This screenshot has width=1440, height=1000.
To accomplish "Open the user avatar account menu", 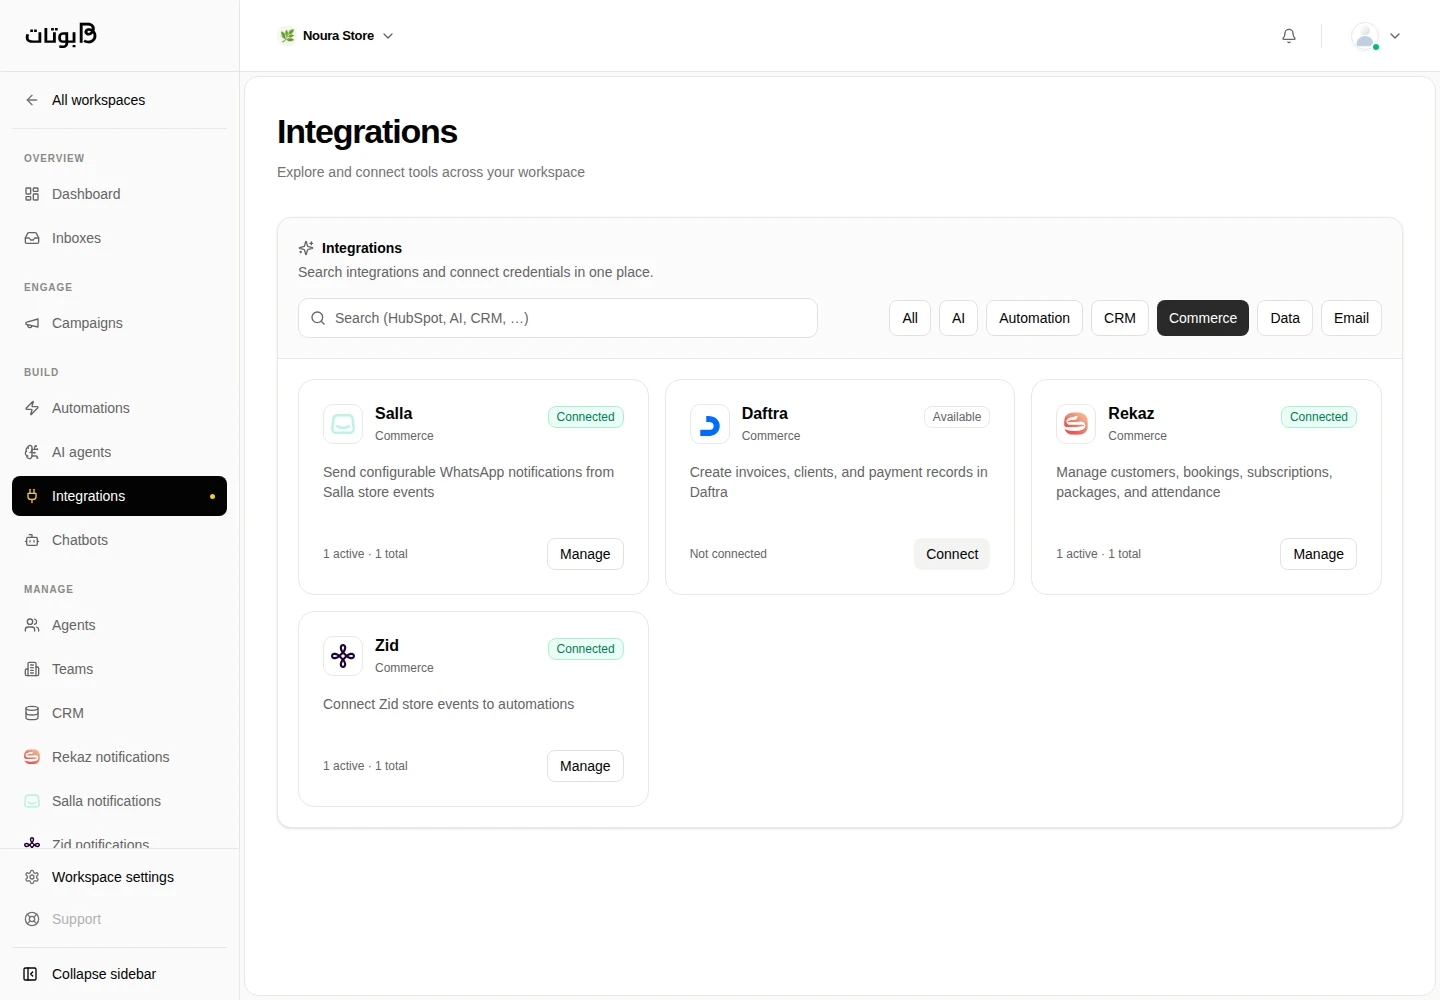I will tap(1365, 36).
